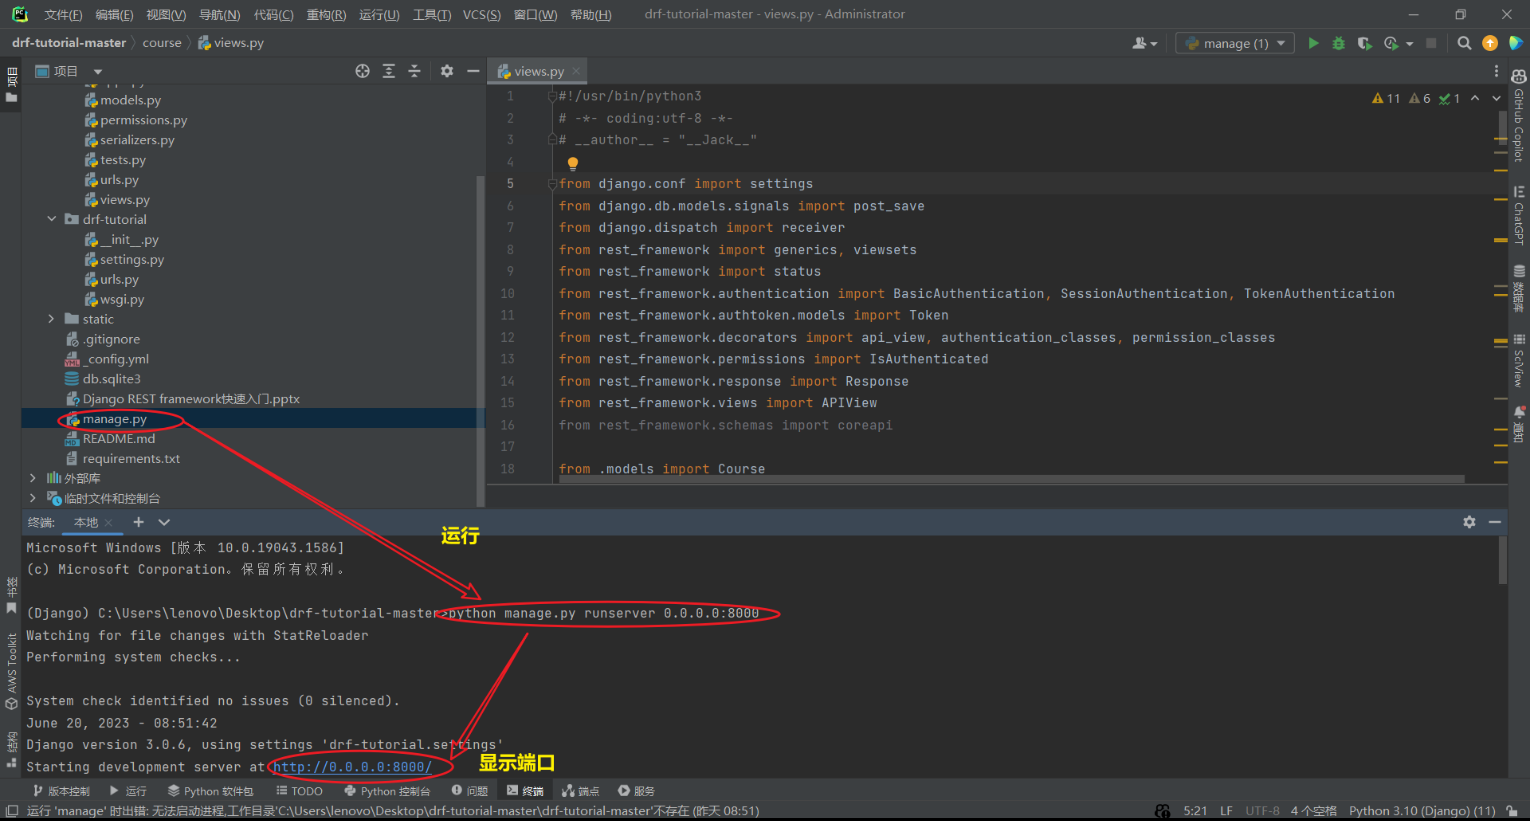Collapse all in the project tree
Image resolution: width=1530 pixels, height=821 pixels.
pyautogui.click(x=414, y=71)
